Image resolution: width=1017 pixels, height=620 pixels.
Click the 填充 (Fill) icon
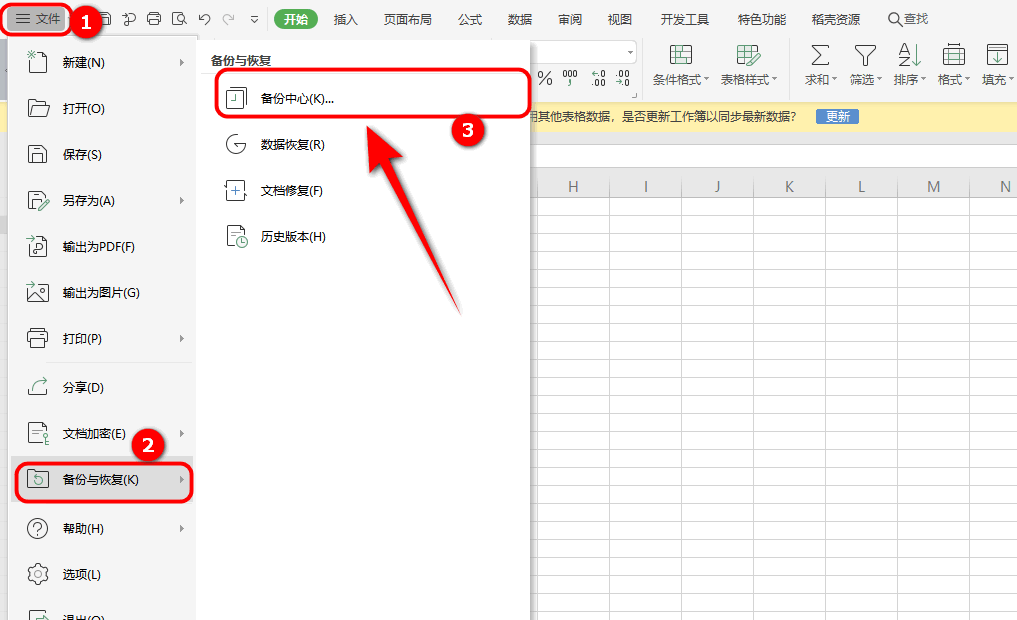point(995,55)
